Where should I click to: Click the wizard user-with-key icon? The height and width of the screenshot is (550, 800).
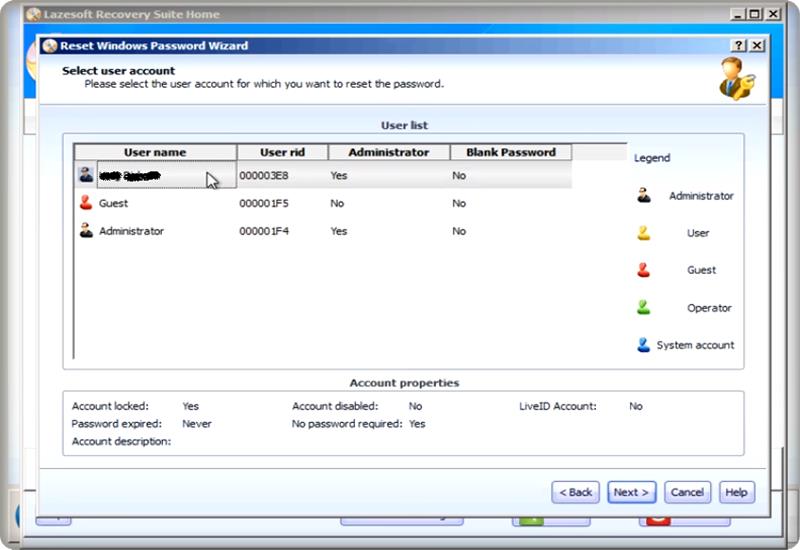(x=737, y=79)
